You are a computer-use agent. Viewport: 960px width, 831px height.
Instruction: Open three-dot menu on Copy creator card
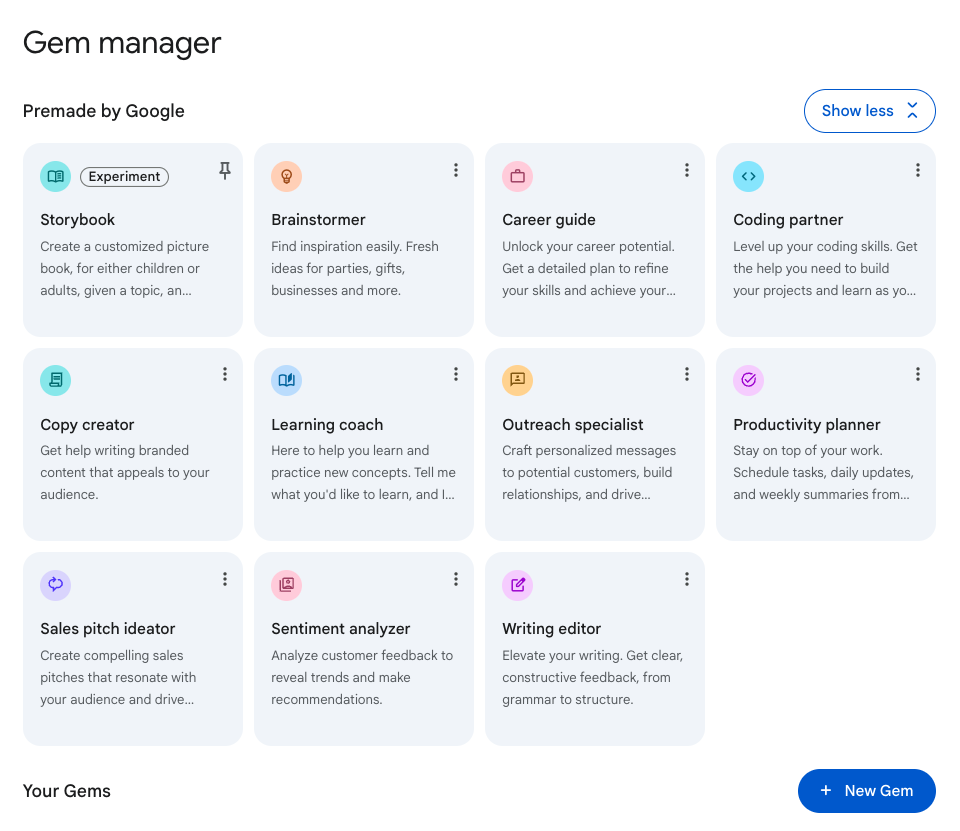coord(225,374)
